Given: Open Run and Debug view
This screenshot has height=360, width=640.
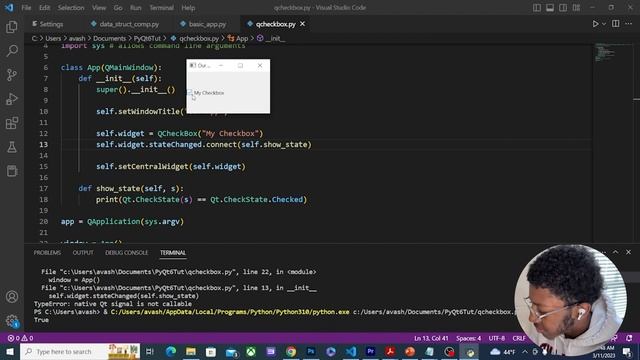Looking at the screenshot, I should click(x=12, y=99).
